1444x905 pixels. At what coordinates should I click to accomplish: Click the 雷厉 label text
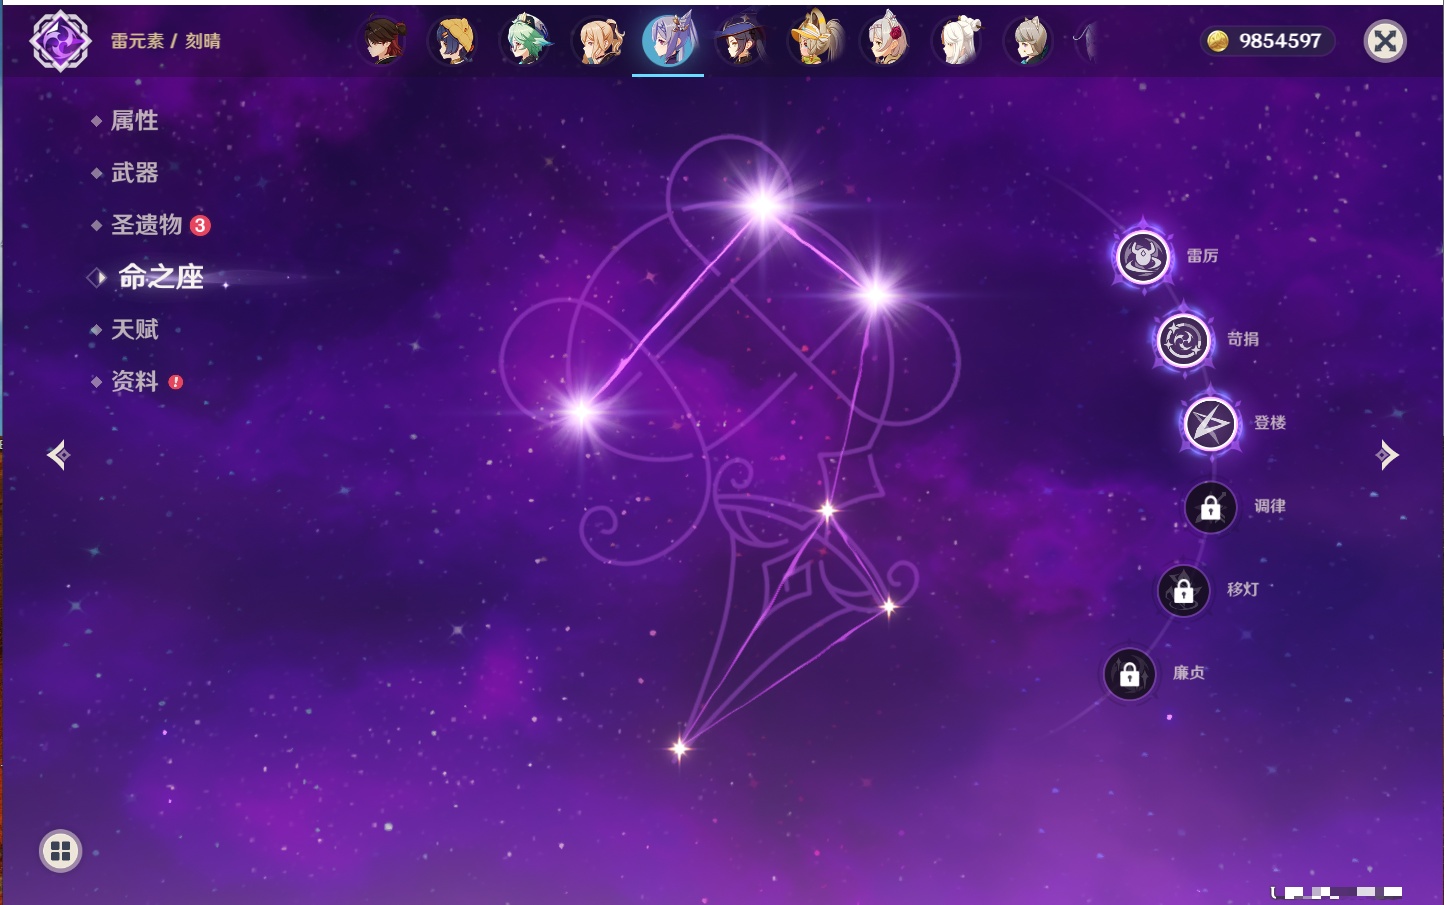point(1202,256)
